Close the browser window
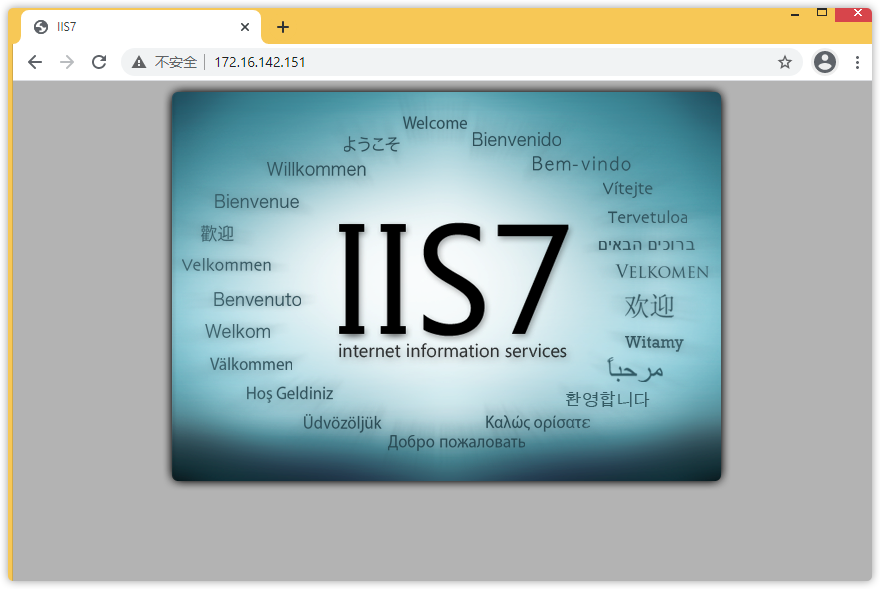The width and height of the screenshot is (880, 589). (856, 13)
